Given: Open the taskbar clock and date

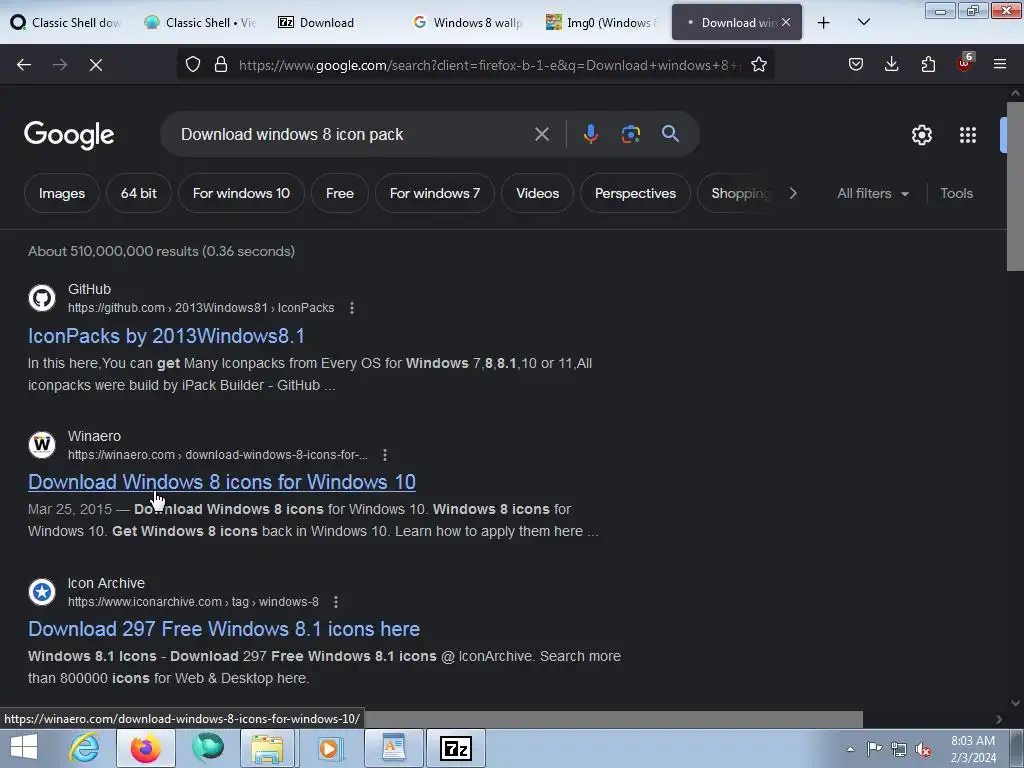Looking at the screenshot, I should pyautogui.click(x=973, y=749).
